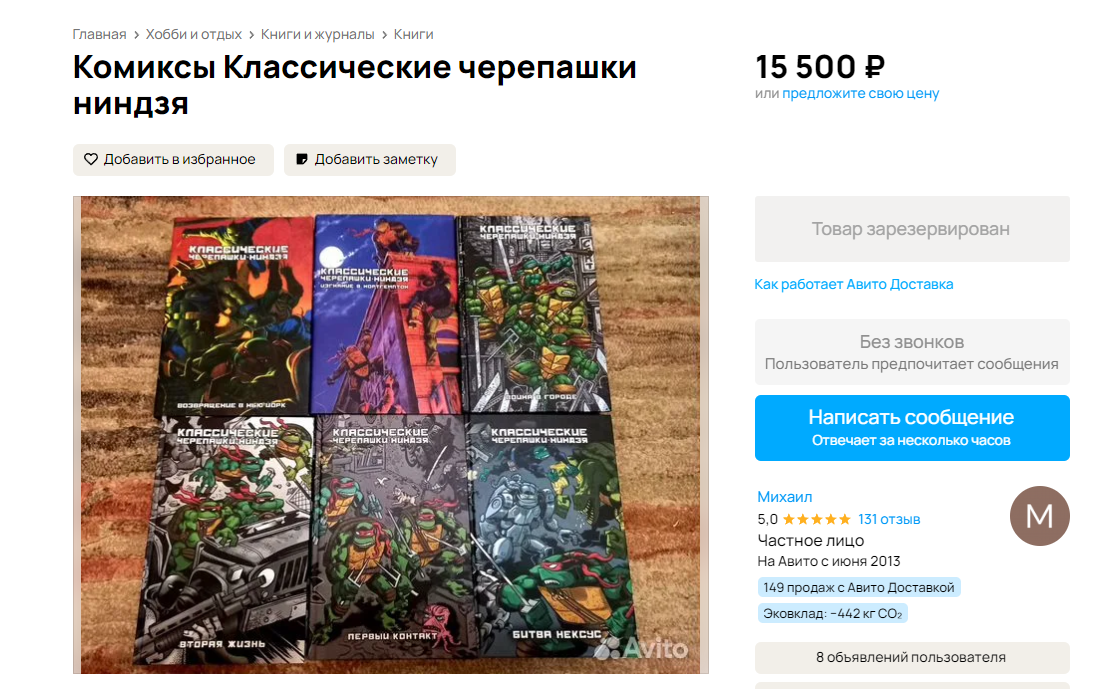The height and width of the screenshot is (689, 1111).
Task: Open the Книги breadcrumb
Action: [413, 34]
